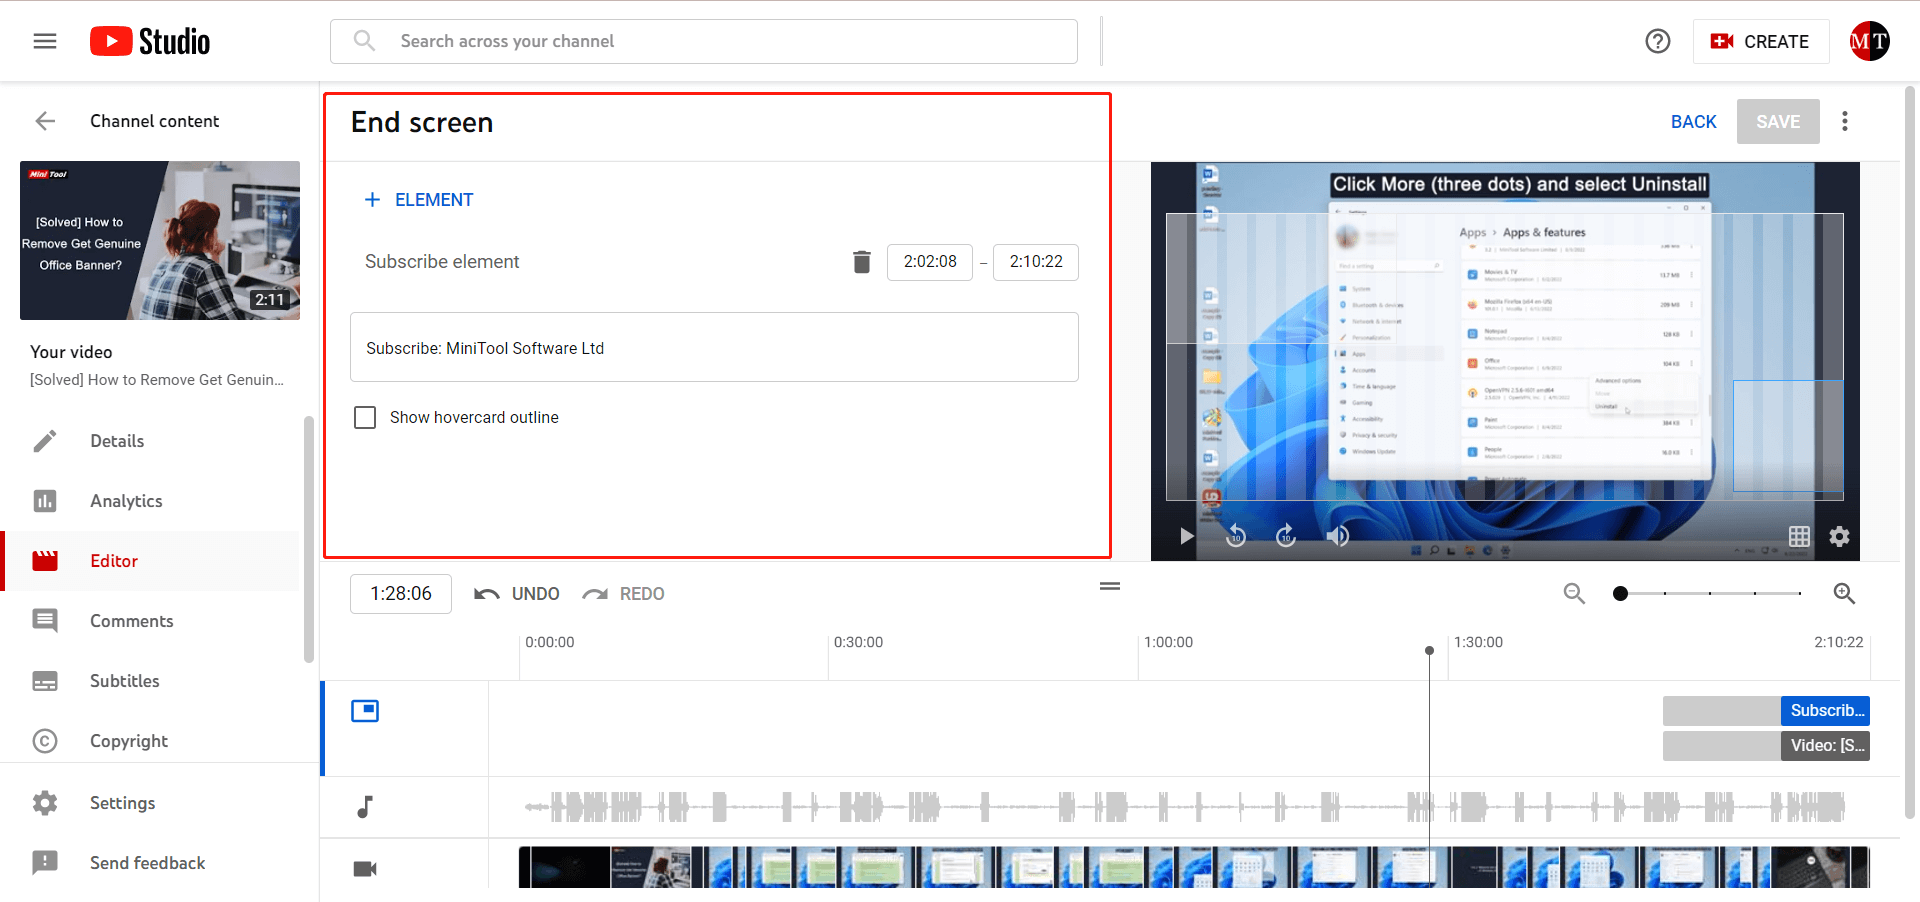Toggle the preview grid overlay icon
1920x902 pixels.
[x=1799, y=536]
